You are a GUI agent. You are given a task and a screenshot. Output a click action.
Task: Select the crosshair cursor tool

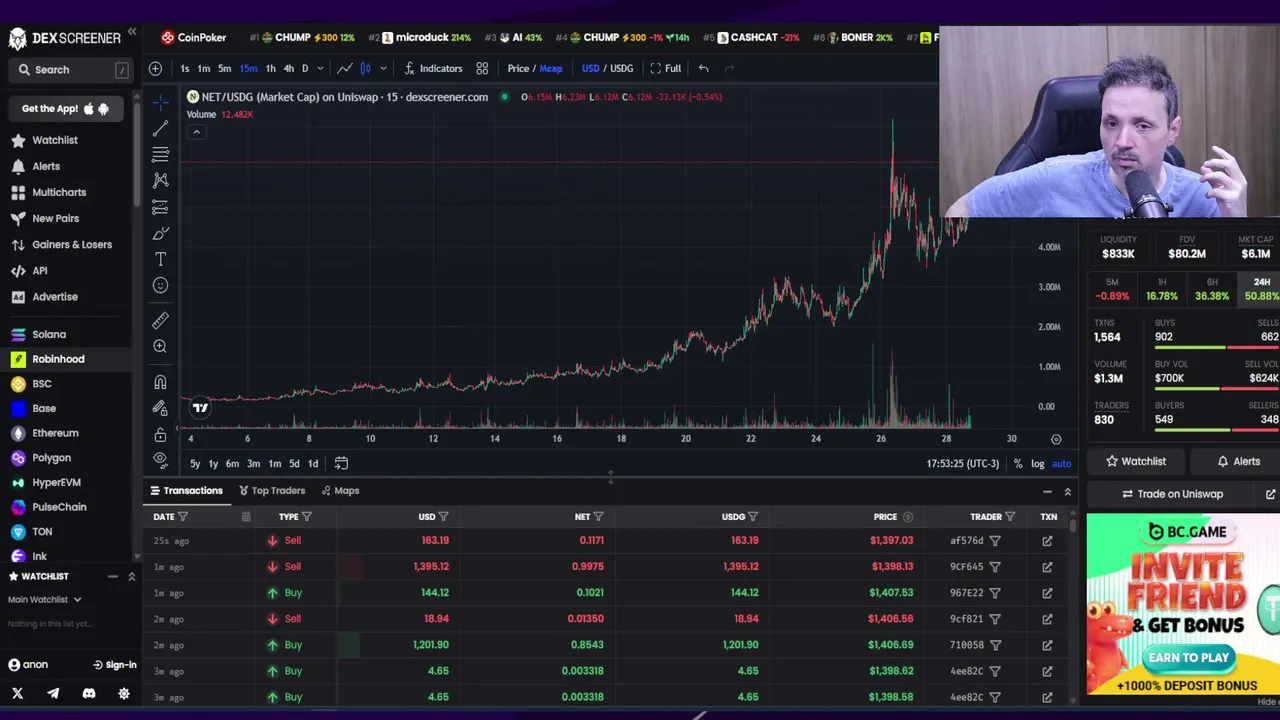pos(160,102)
